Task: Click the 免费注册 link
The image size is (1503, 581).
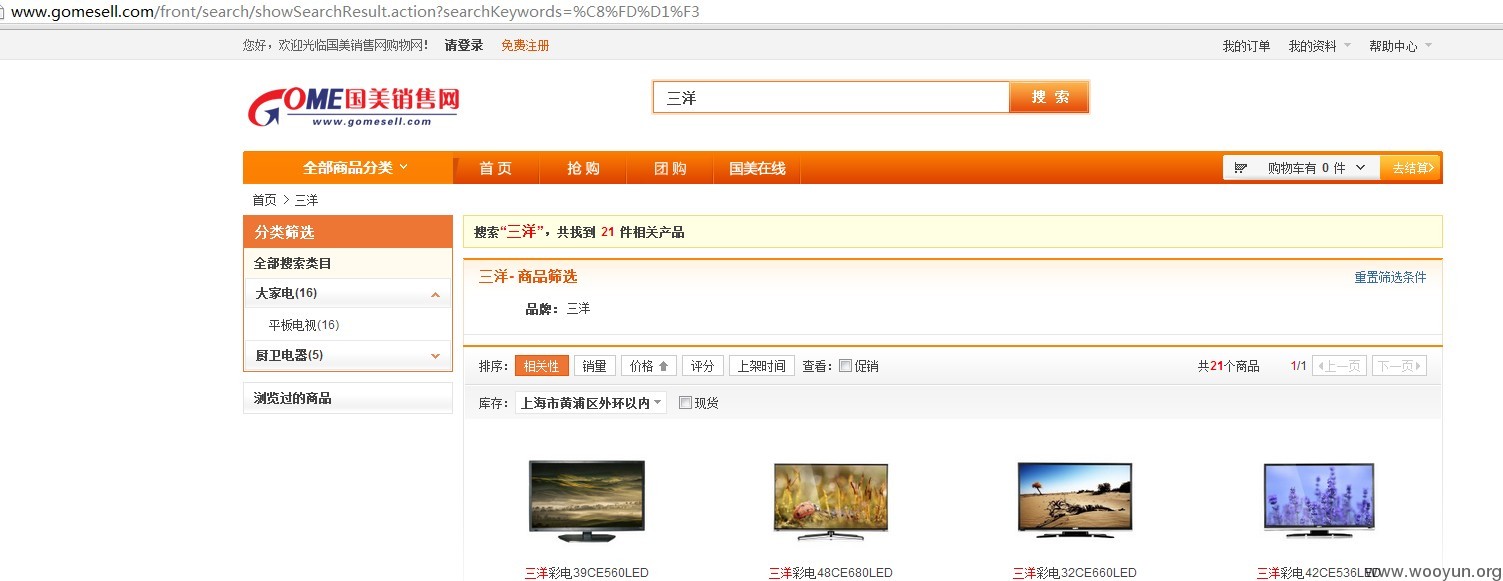Action: [525, 46]
